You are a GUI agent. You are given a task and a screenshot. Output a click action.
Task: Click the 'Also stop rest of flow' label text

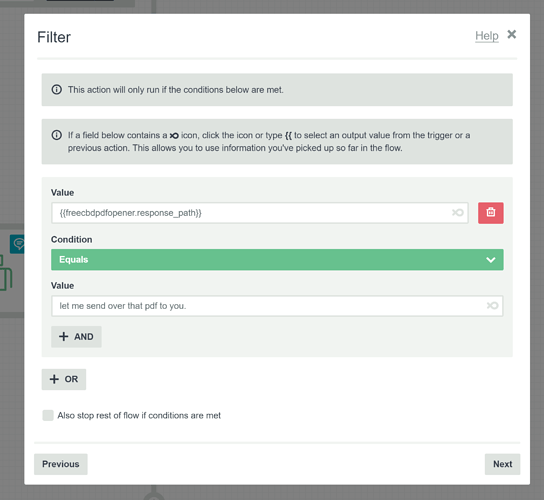(139, 415)
